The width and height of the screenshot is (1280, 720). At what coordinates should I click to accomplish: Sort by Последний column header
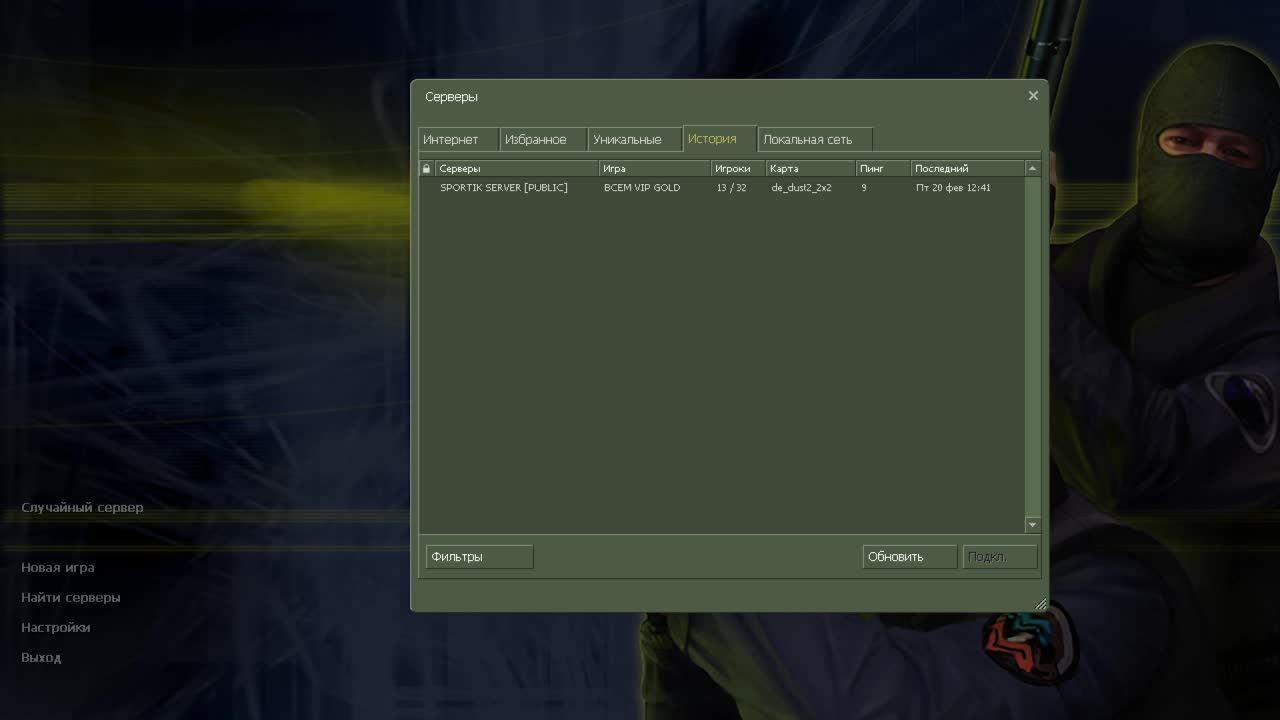coord(968,168)
